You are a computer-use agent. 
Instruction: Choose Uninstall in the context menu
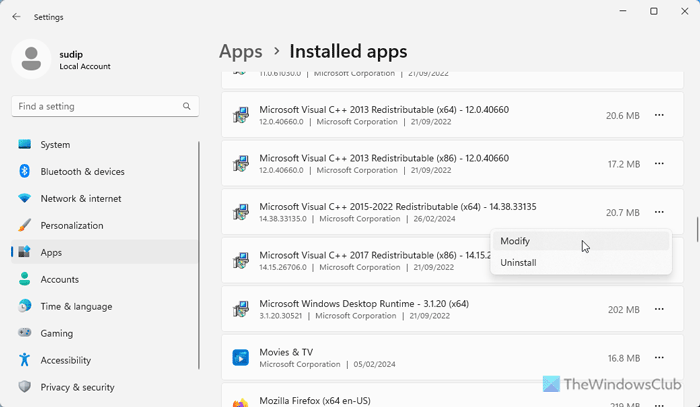pos(581,263)
